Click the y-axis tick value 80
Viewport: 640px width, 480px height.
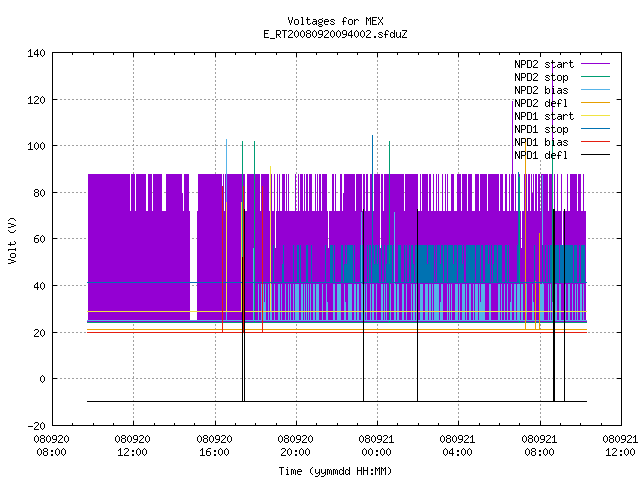tap(39, 193)
